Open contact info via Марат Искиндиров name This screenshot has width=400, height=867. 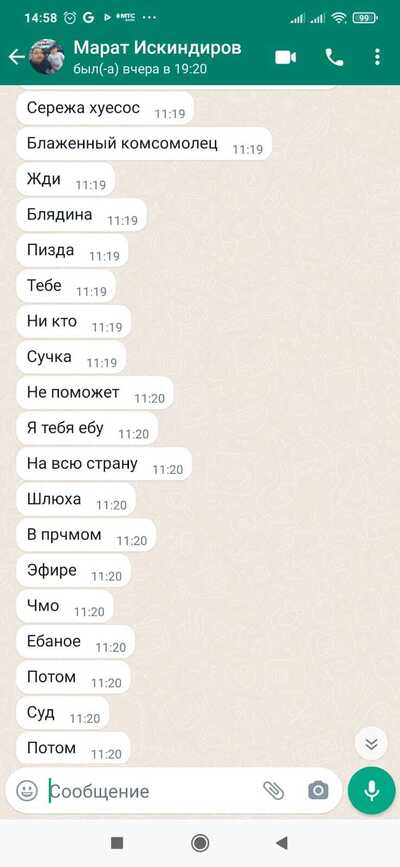[x=157, y=48]
